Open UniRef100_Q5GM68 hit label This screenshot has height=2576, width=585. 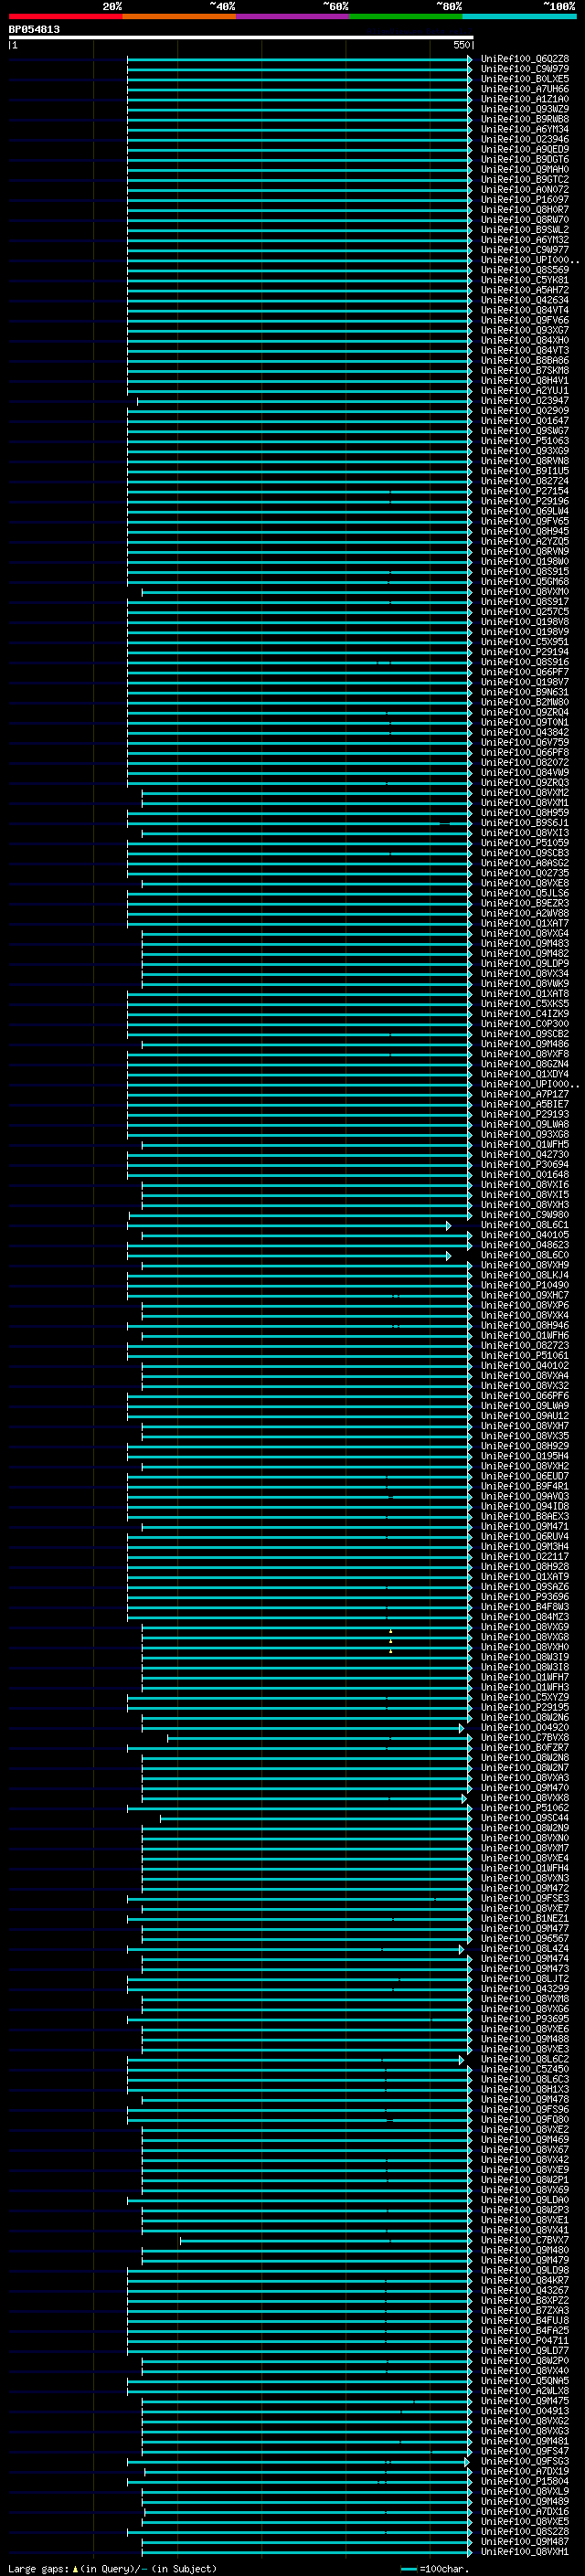[525, 582]
